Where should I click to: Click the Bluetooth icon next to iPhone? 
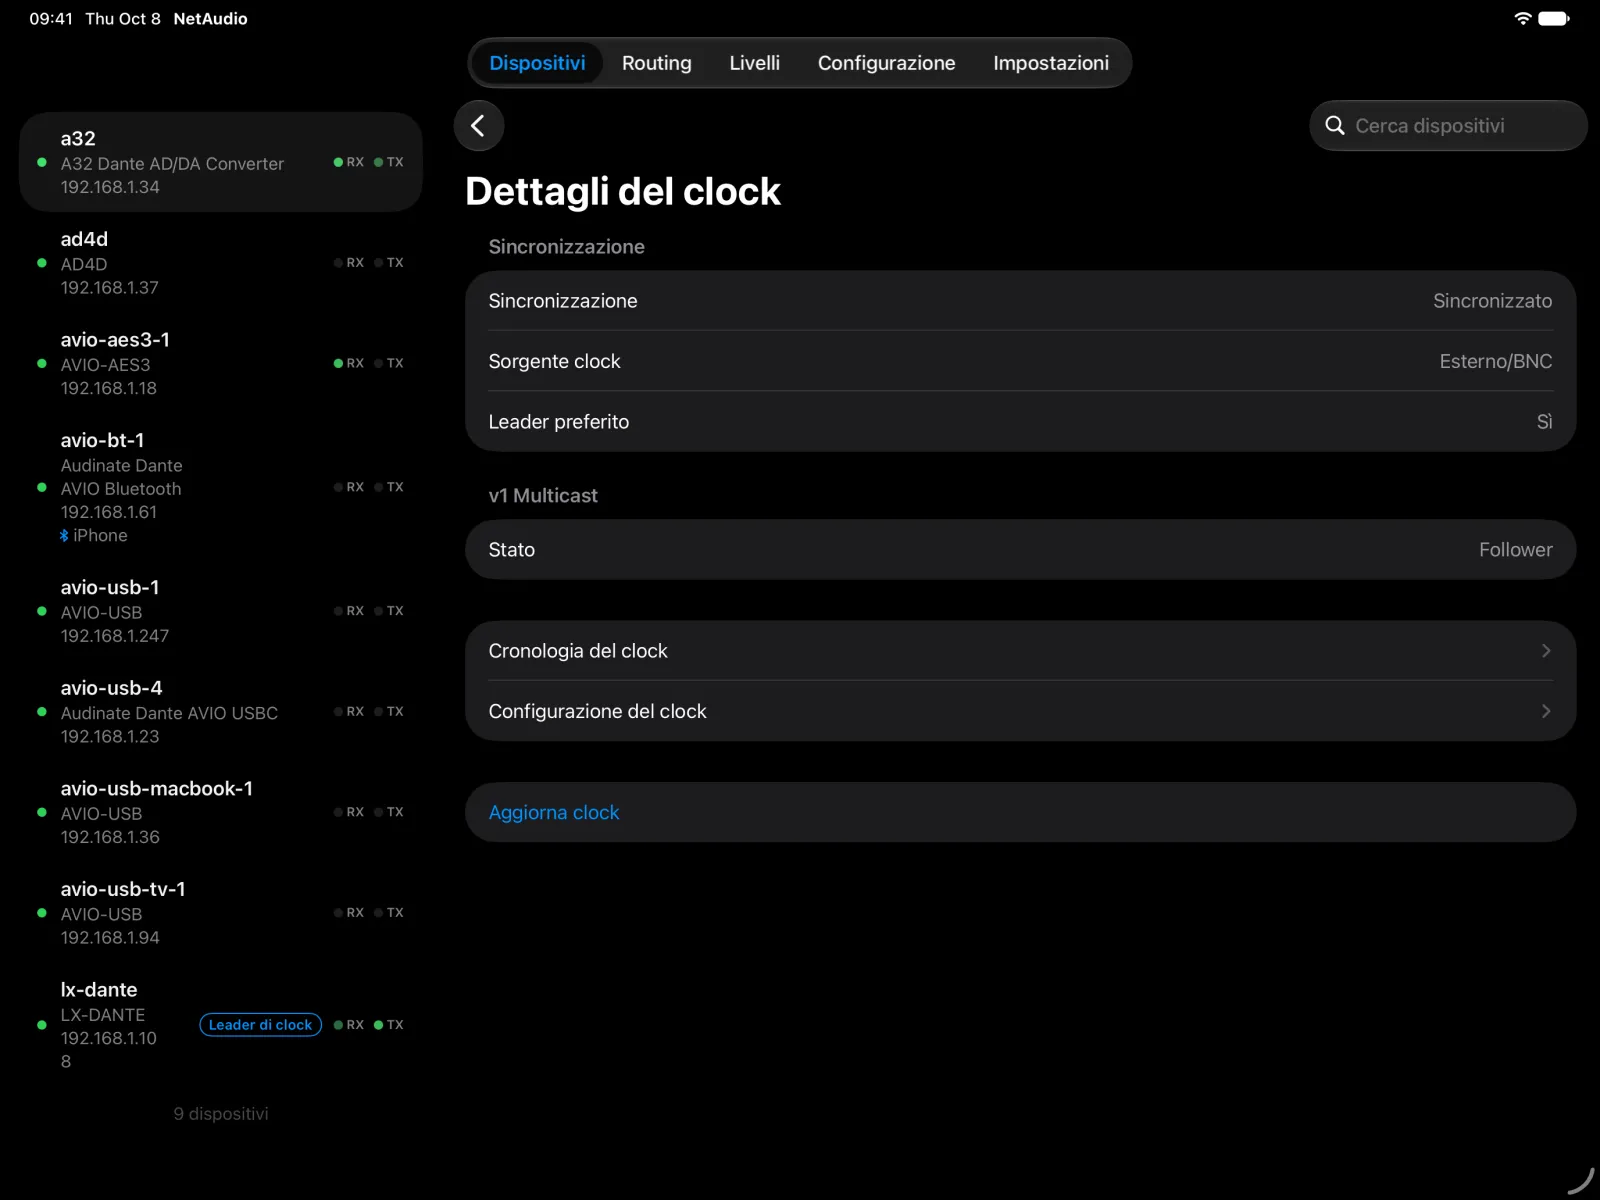[x=64, y=536]
